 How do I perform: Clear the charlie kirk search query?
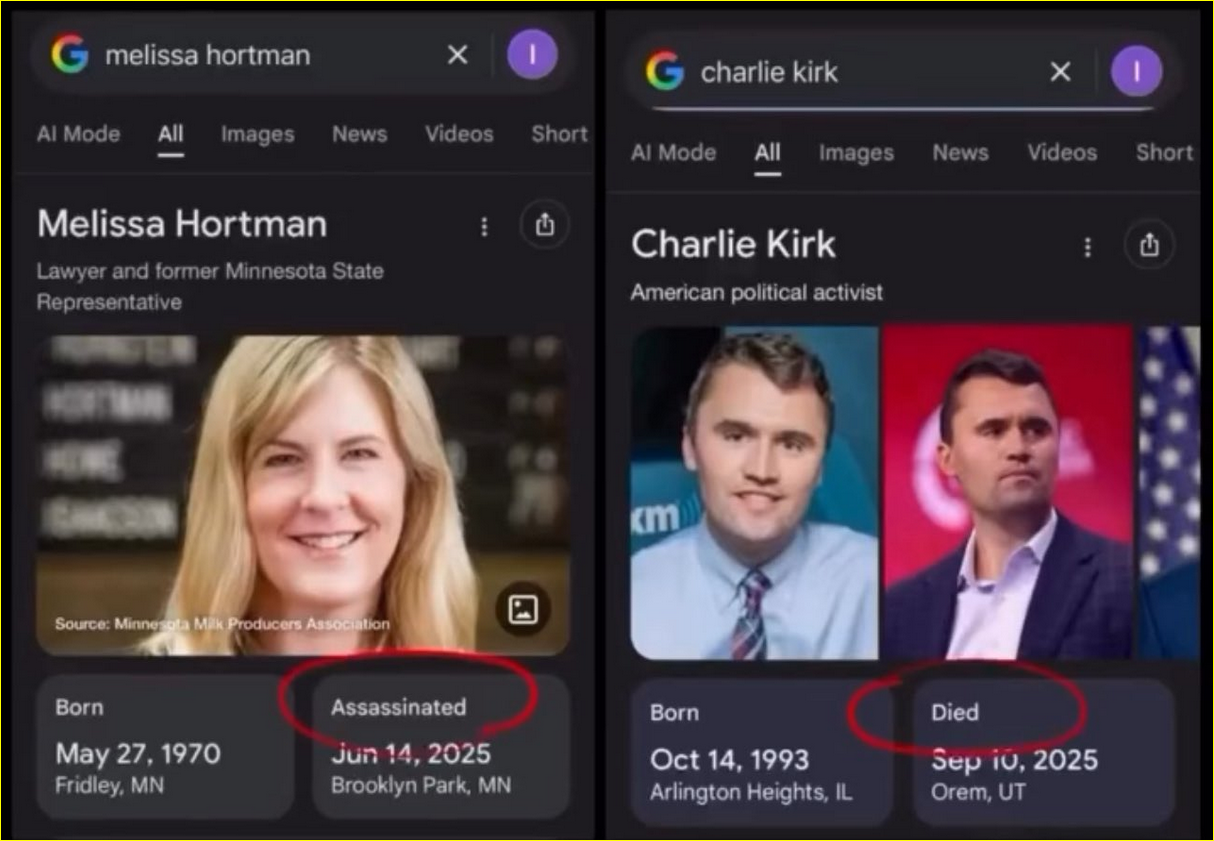click(1060, 71)
